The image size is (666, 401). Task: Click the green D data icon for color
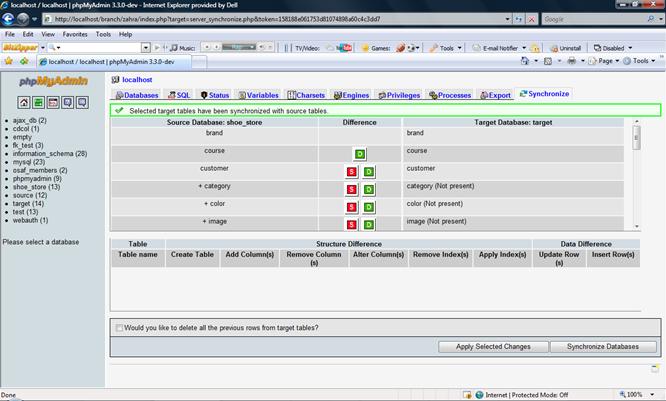(x=368, y=208)
